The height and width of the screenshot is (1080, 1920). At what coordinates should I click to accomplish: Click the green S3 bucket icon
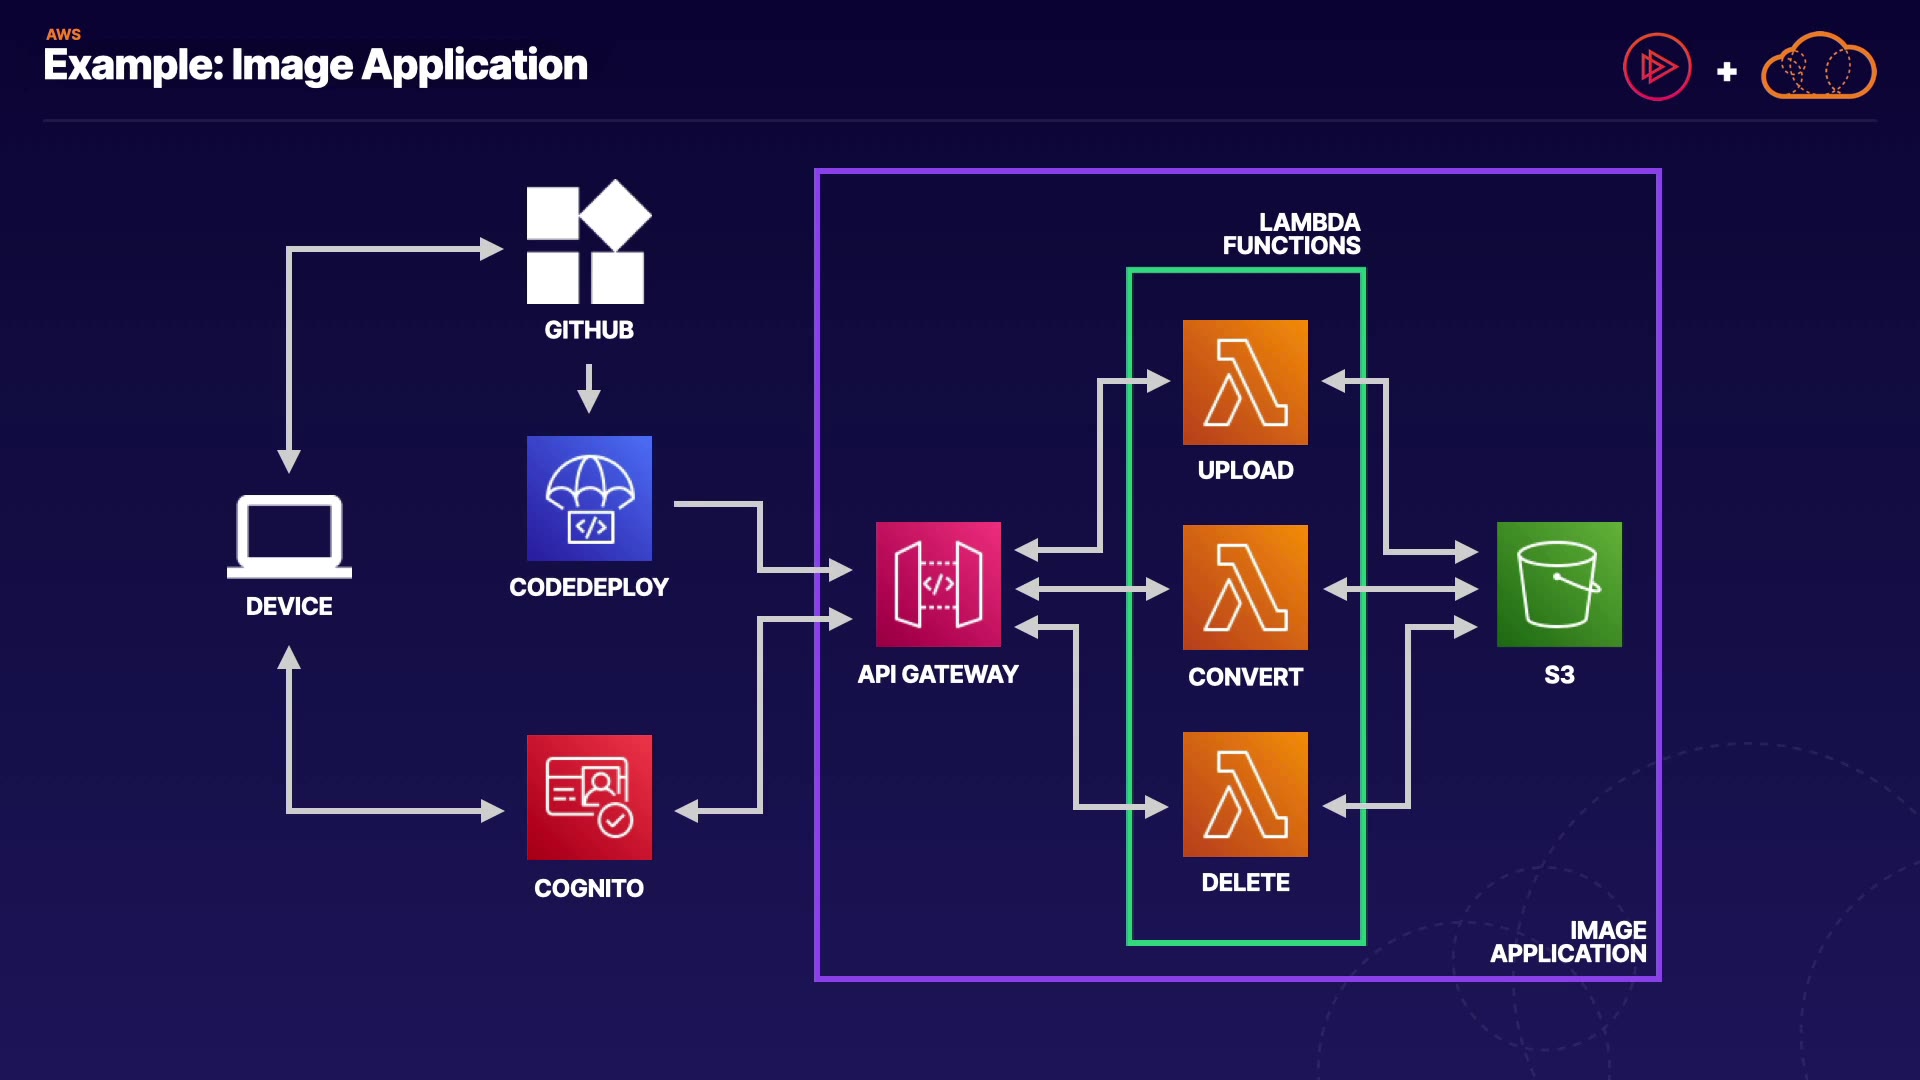1559,584
